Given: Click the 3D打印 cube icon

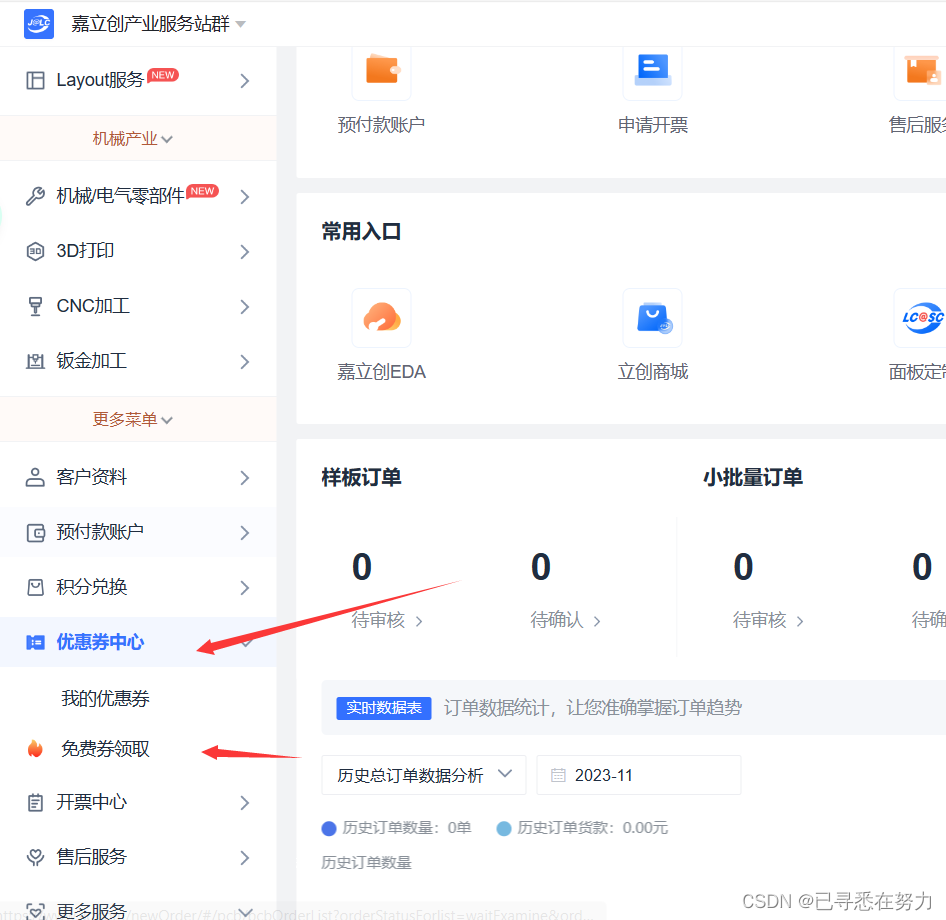Looking at the screenshot, I should [x=36, y=251].
